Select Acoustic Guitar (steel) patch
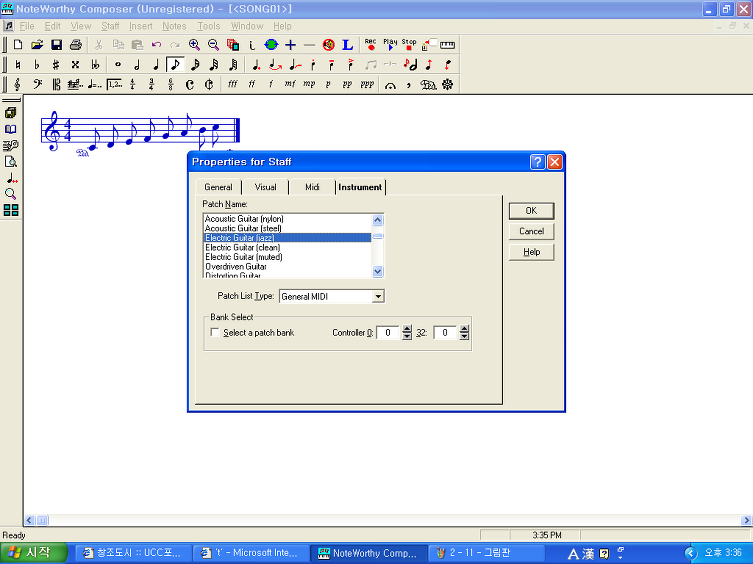 pos(287,229)
